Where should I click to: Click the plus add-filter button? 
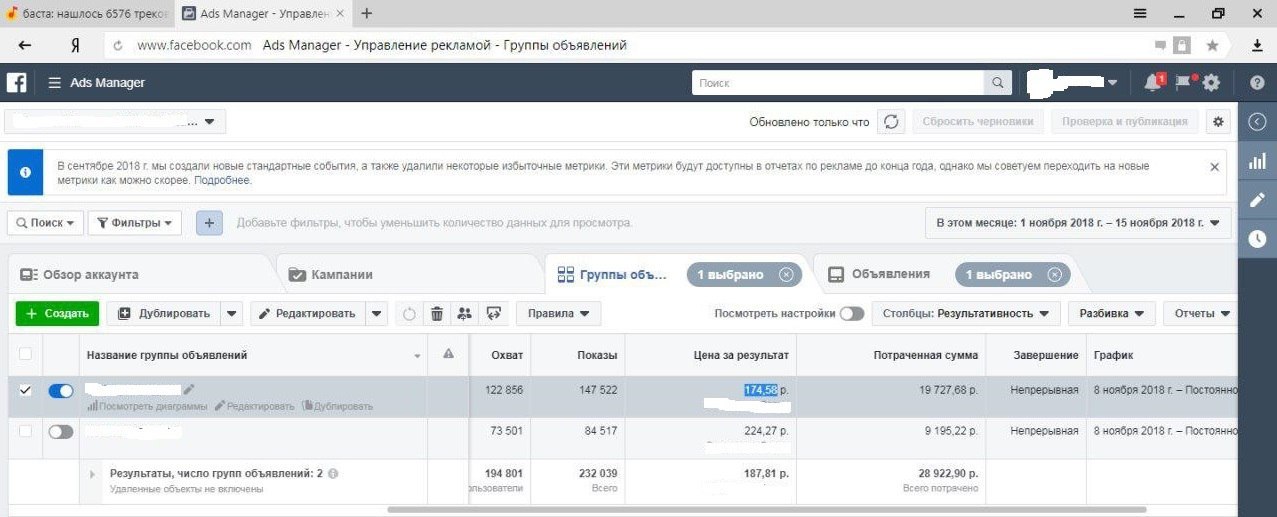click(x=209, y=223)
